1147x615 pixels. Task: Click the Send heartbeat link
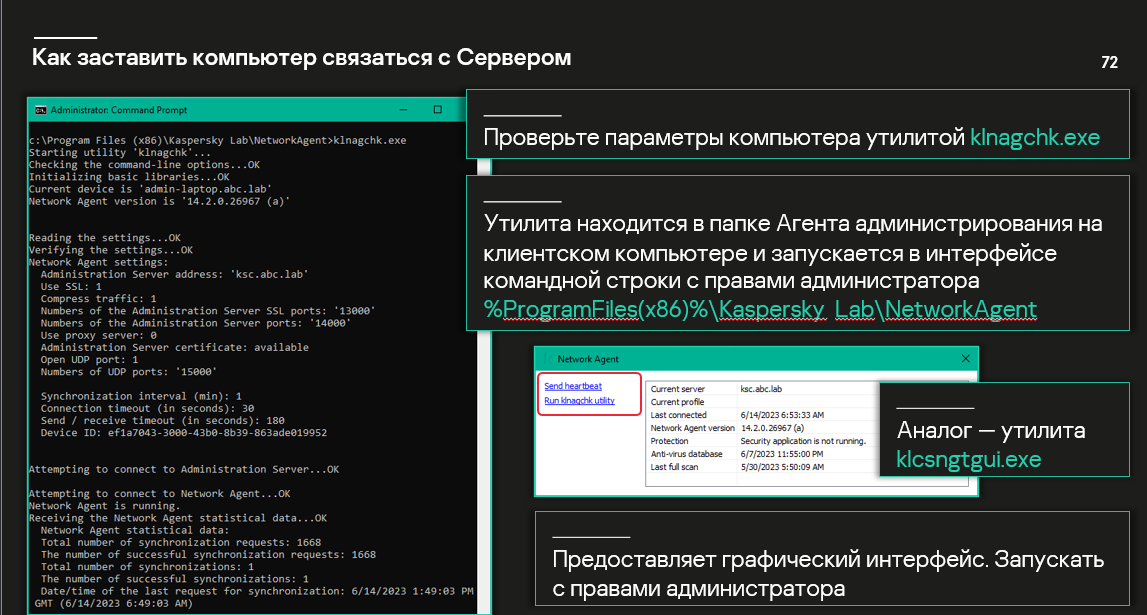point(573,386)
